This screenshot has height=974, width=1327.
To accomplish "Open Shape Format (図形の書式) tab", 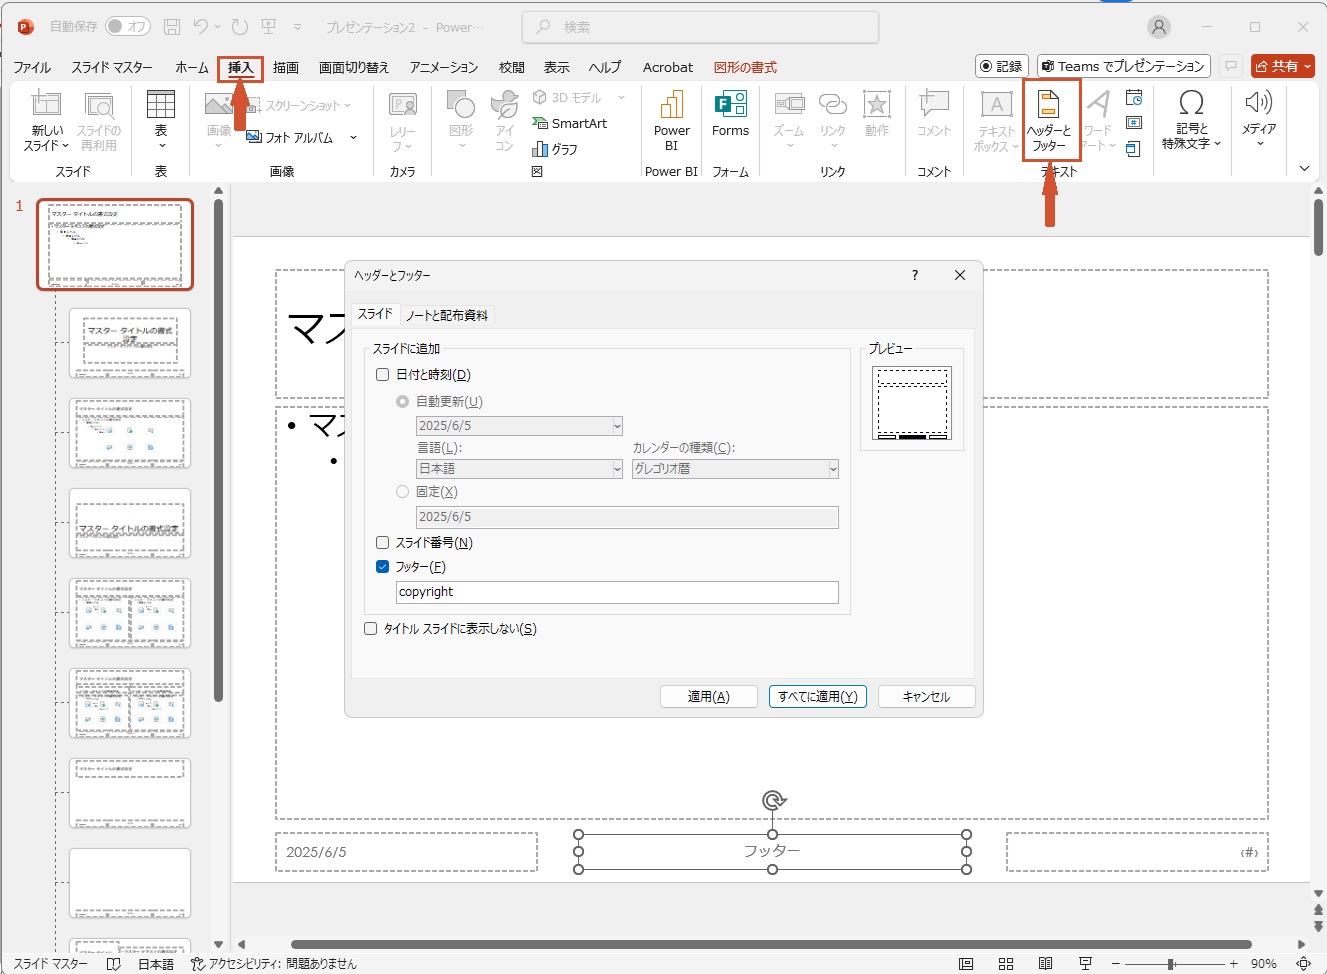I will (745, 67).
